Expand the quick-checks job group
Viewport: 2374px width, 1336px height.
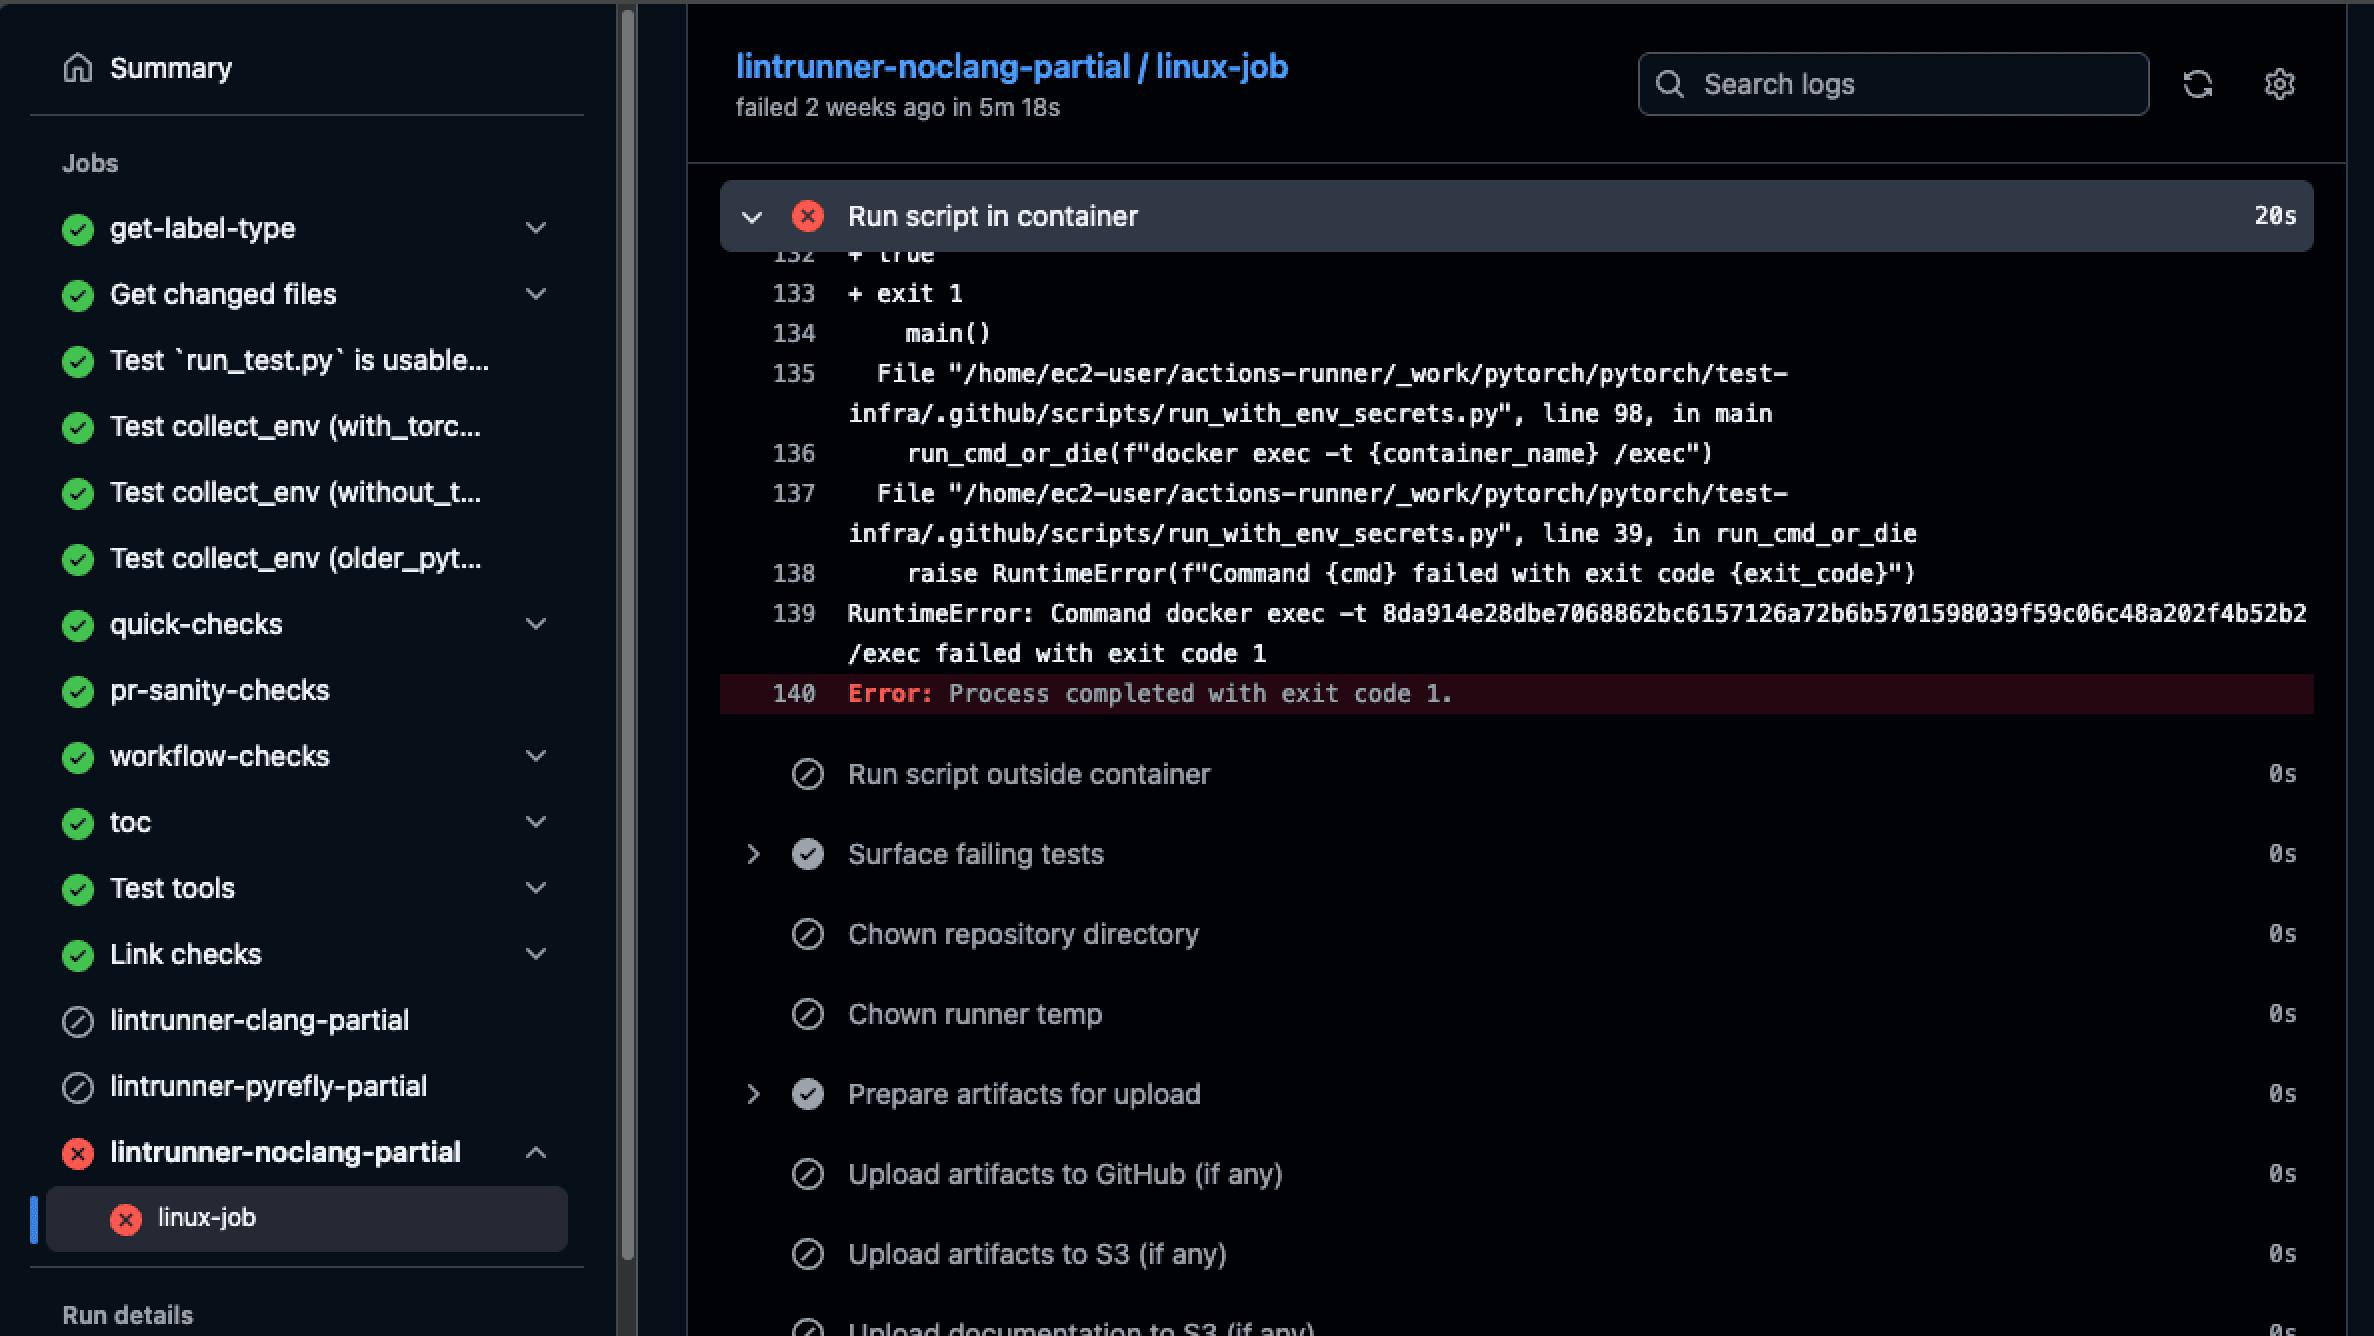[x=536, y=624]
